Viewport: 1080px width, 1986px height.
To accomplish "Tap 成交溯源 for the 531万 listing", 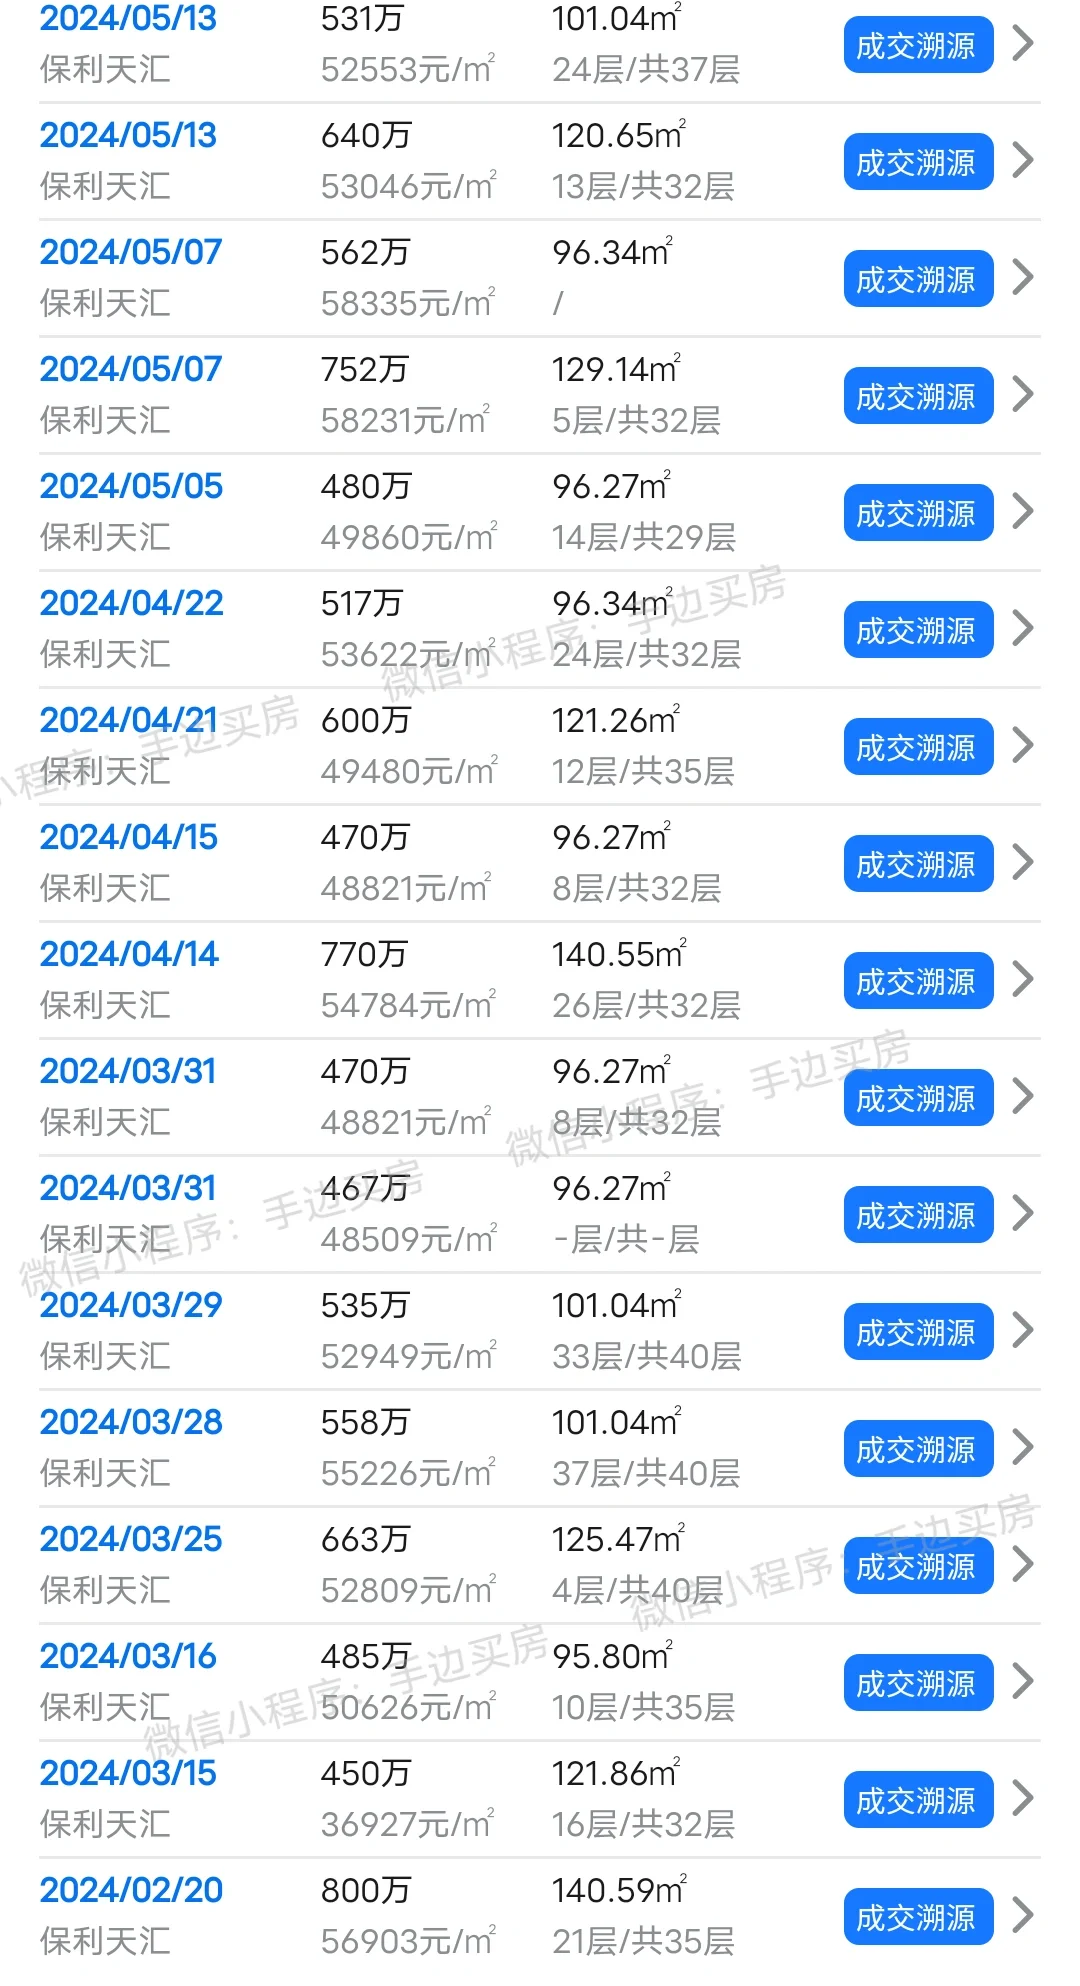I will coord(918,45).
